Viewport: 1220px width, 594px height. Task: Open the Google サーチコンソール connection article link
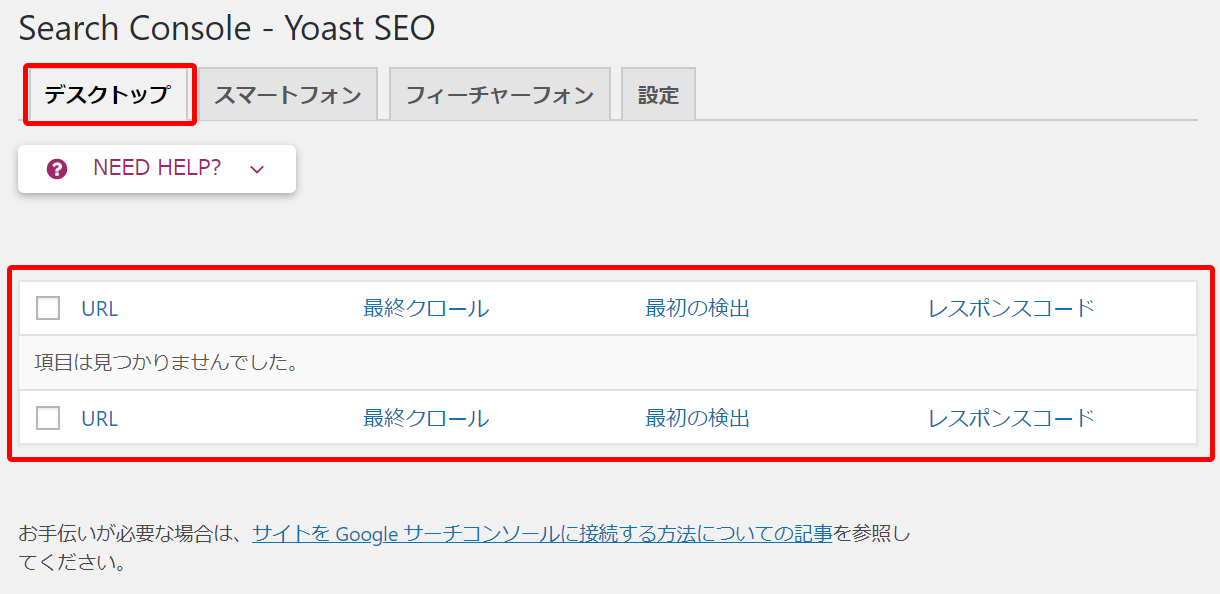coord(542,534)
